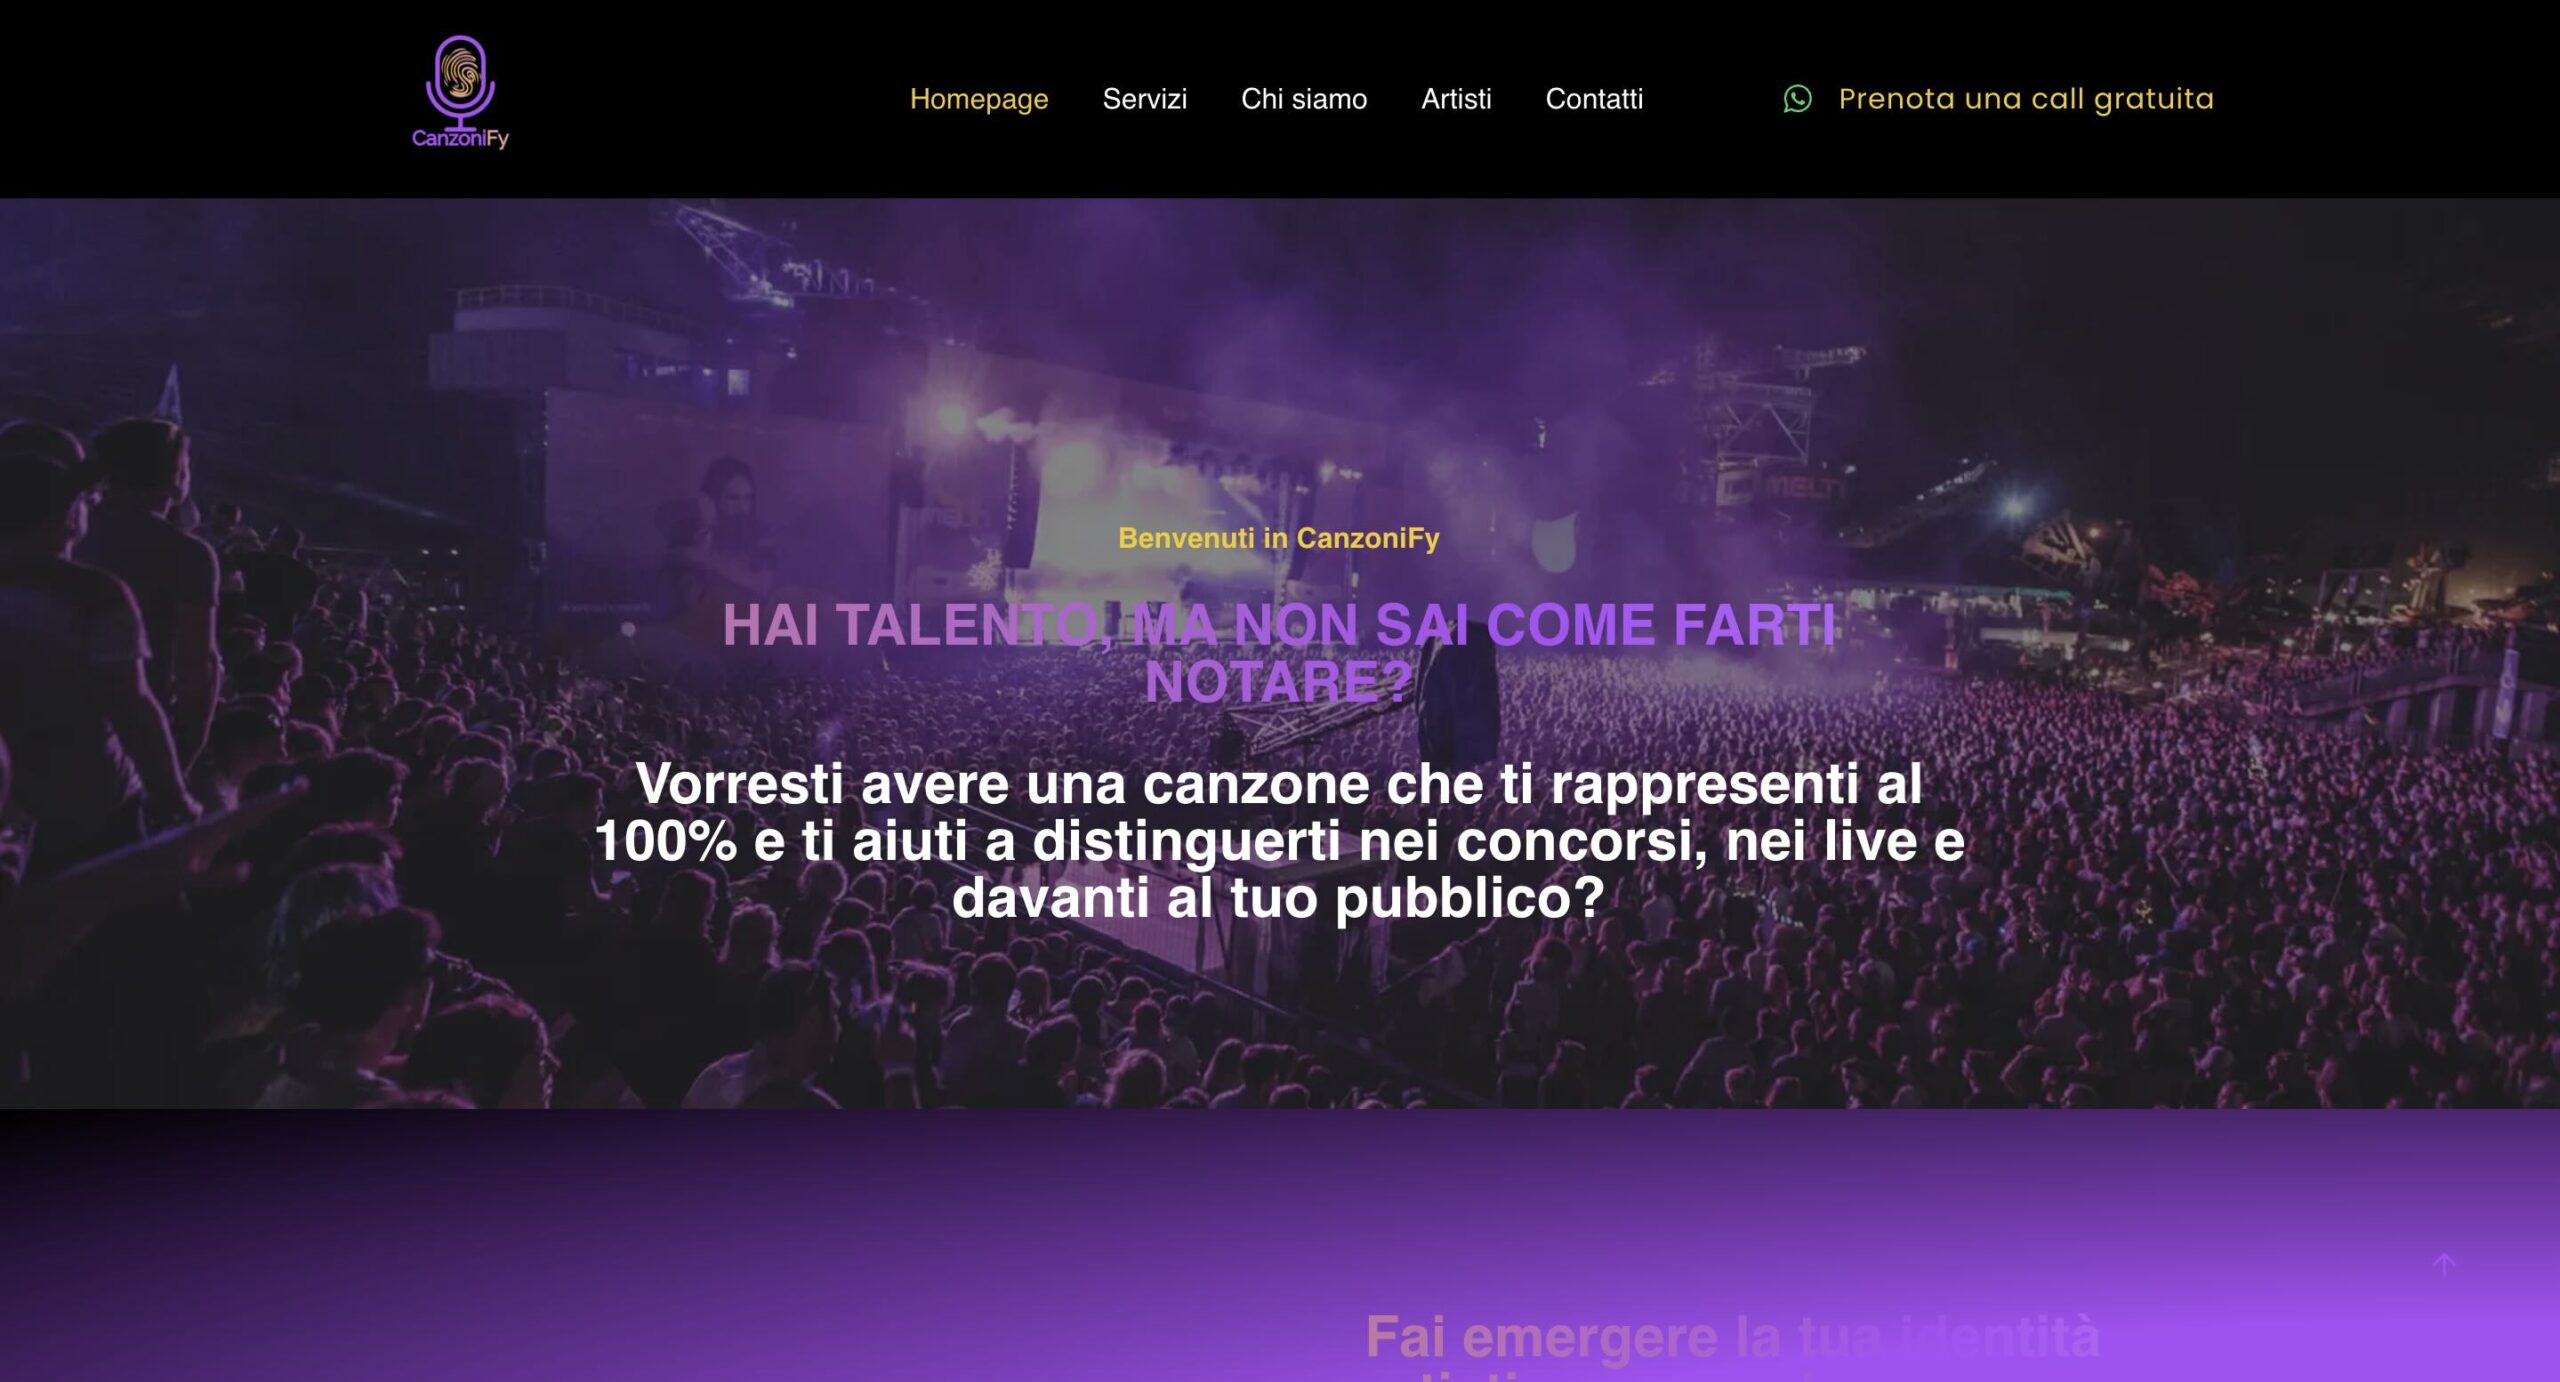2560x1382 pixels.
Task: Click the Benvenuti in CanzoniFy text
Action: (x=1279, y=538)
